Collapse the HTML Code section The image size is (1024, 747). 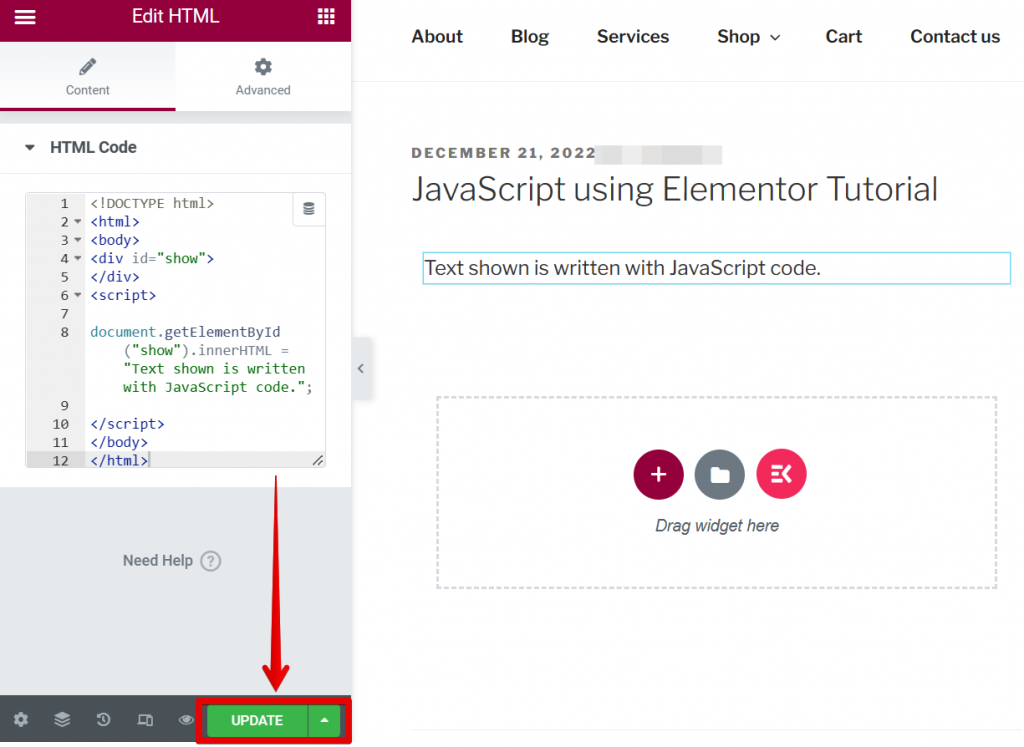coord(30,146)
